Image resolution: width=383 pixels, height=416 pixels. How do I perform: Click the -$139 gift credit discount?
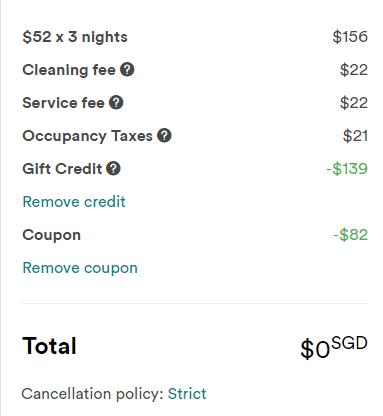(x=347, y=169)
